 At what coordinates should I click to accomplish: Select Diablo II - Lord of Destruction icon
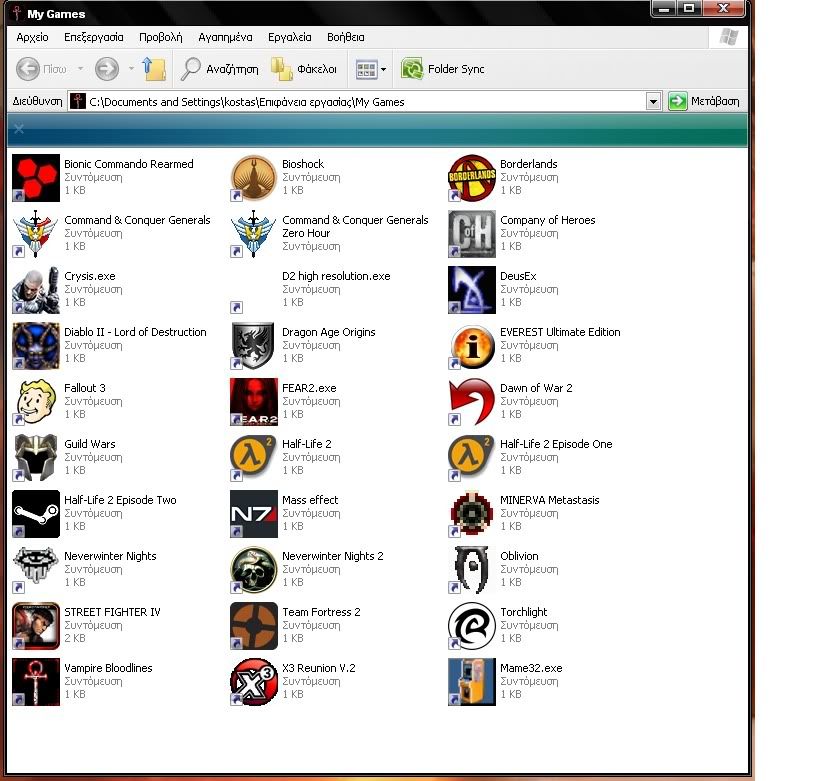pyautogui.click(x=36, y=346)
